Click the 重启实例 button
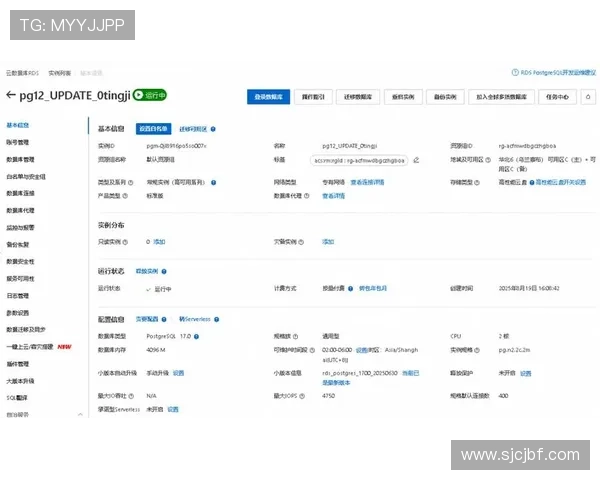Screen dimensions: 600x480 point(403,97)
